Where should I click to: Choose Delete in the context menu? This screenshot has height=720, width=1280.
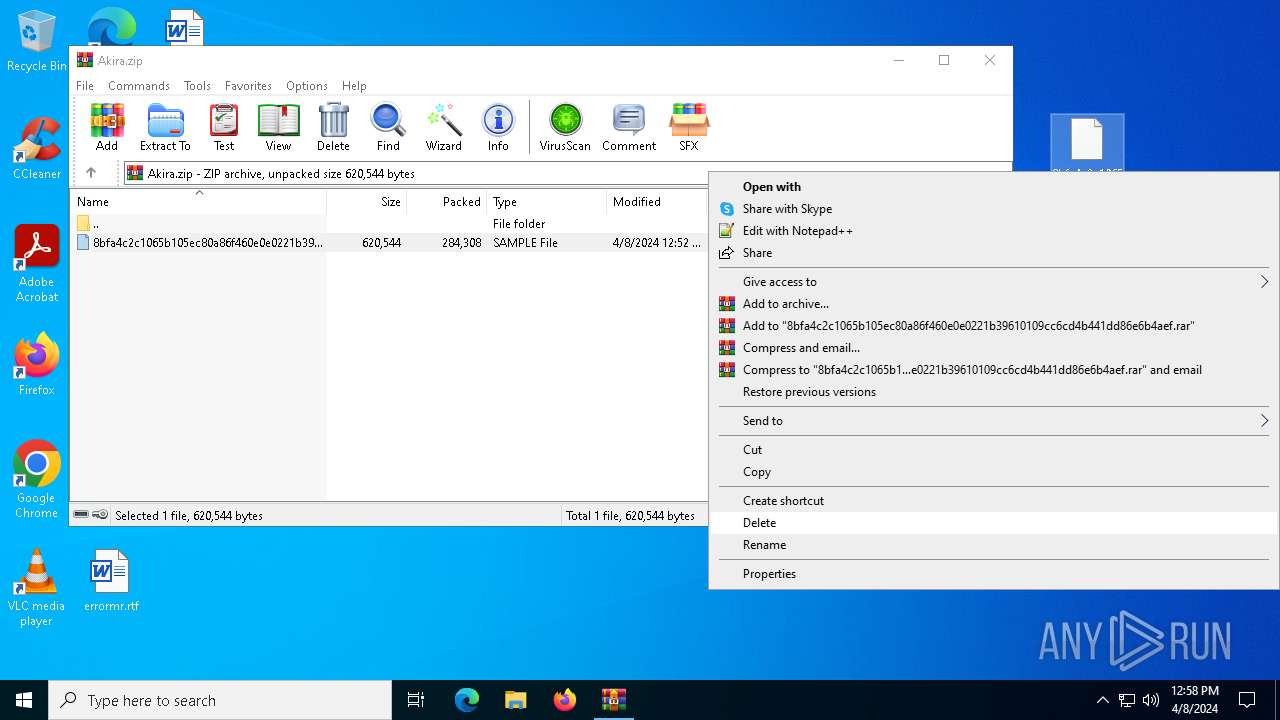(993, 523)
